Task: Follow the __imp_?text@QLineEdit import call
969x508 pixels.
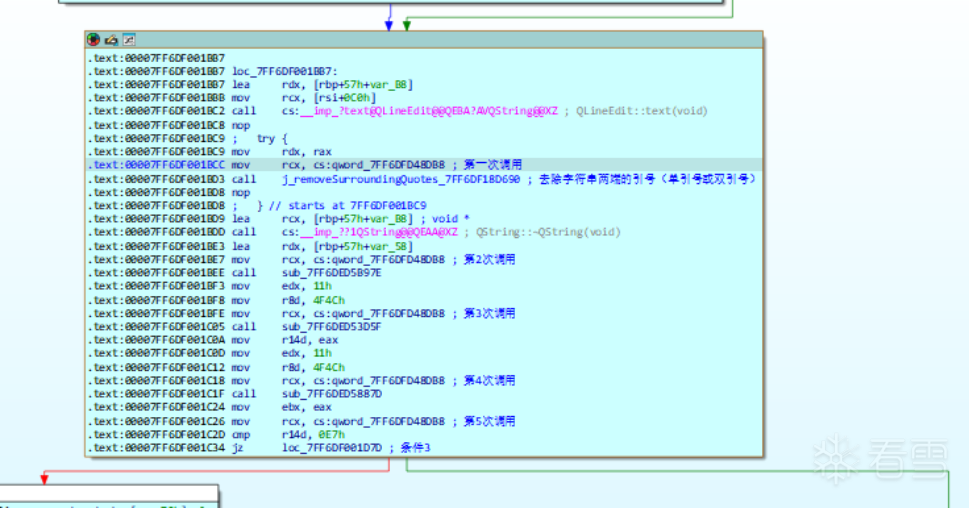Action: [429, 111]
